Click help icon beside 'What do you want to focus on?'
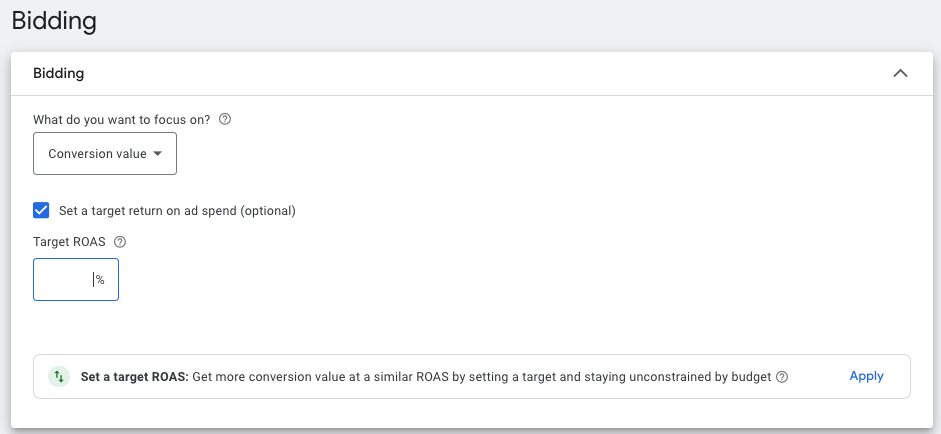The width and height of the screenshot is (941, 434). pos(225,119)
